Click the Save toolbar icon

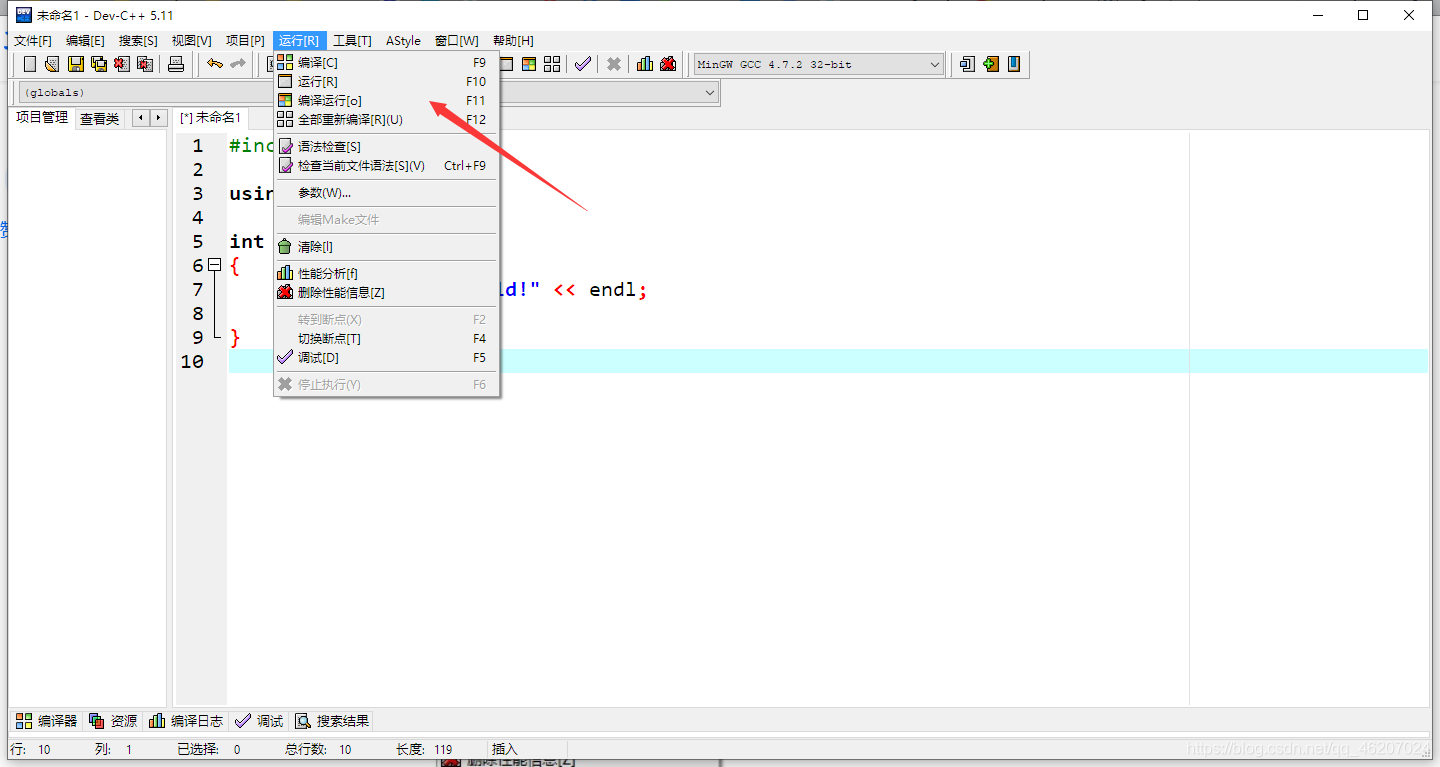(x=75, y=64)
